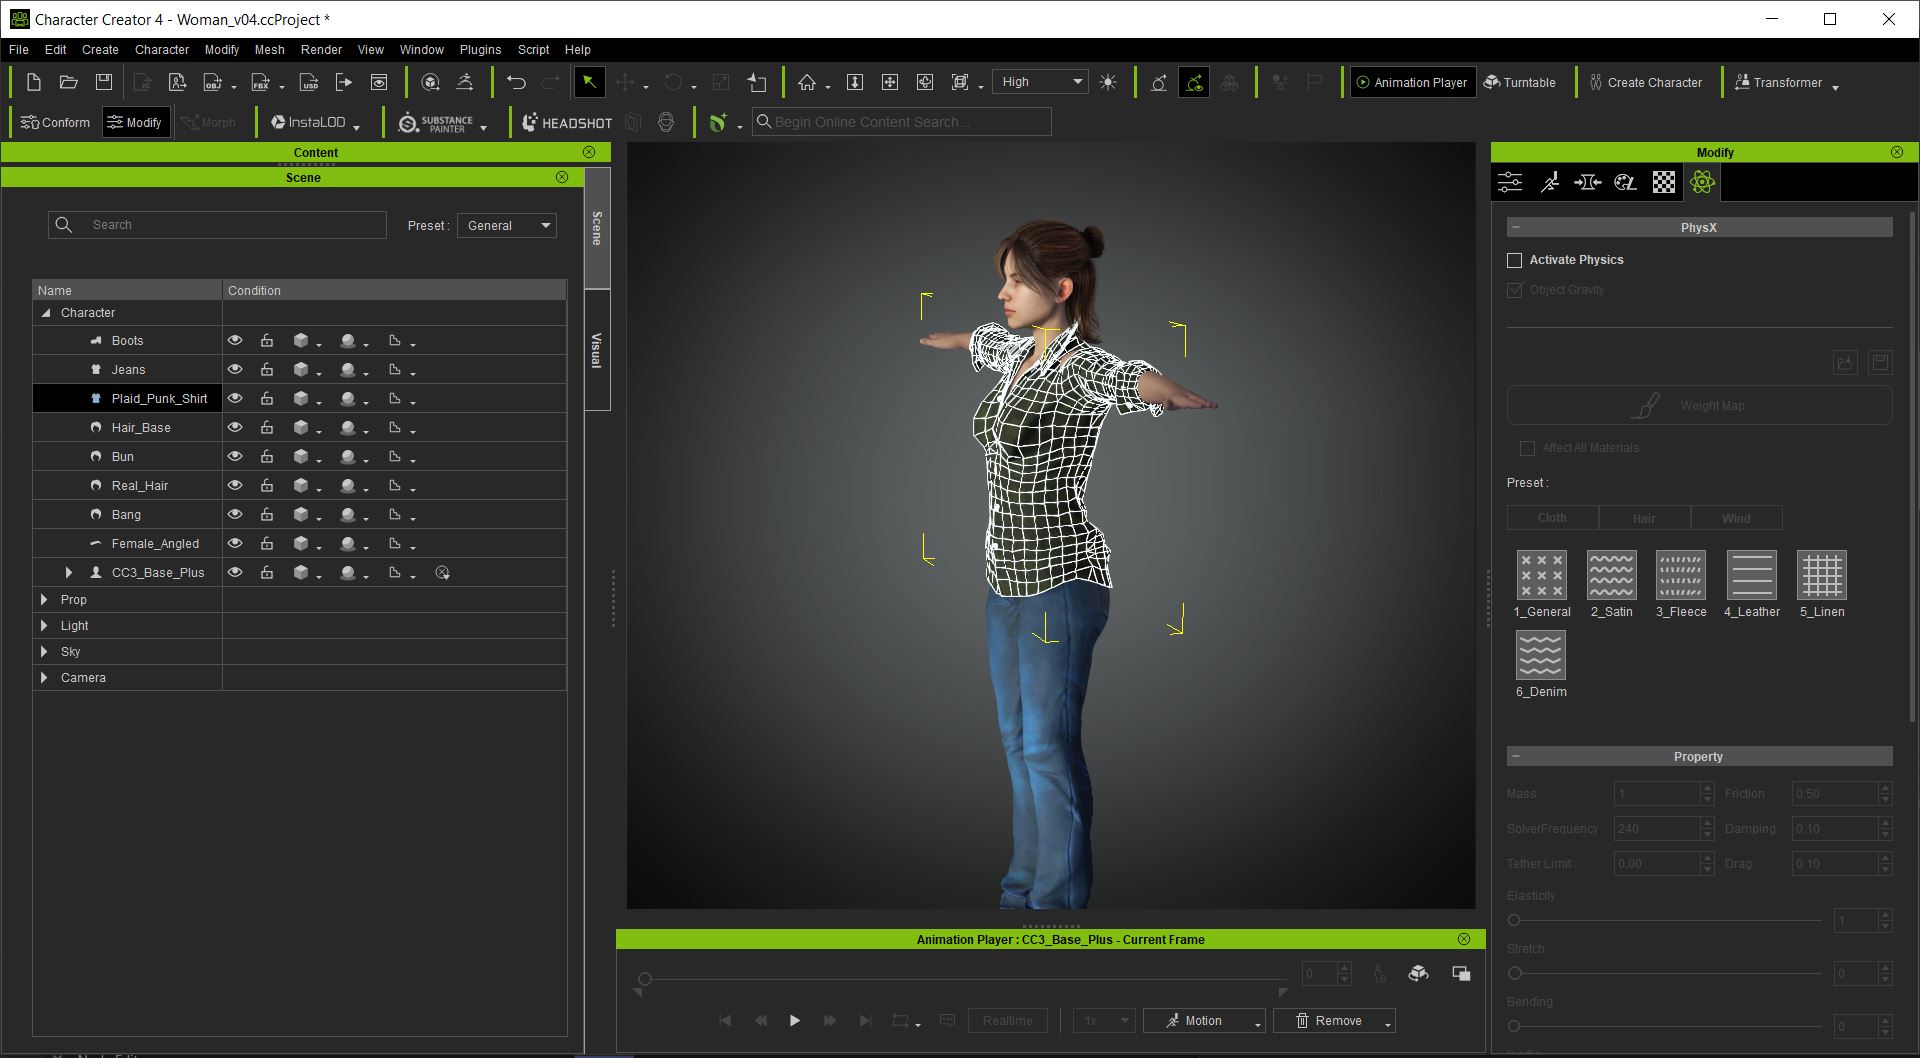The width and height of the screenshot is (1920, 1058).
Task: Click the Weight Map button
Action: pyautogui.click(x=1698, y=405)
